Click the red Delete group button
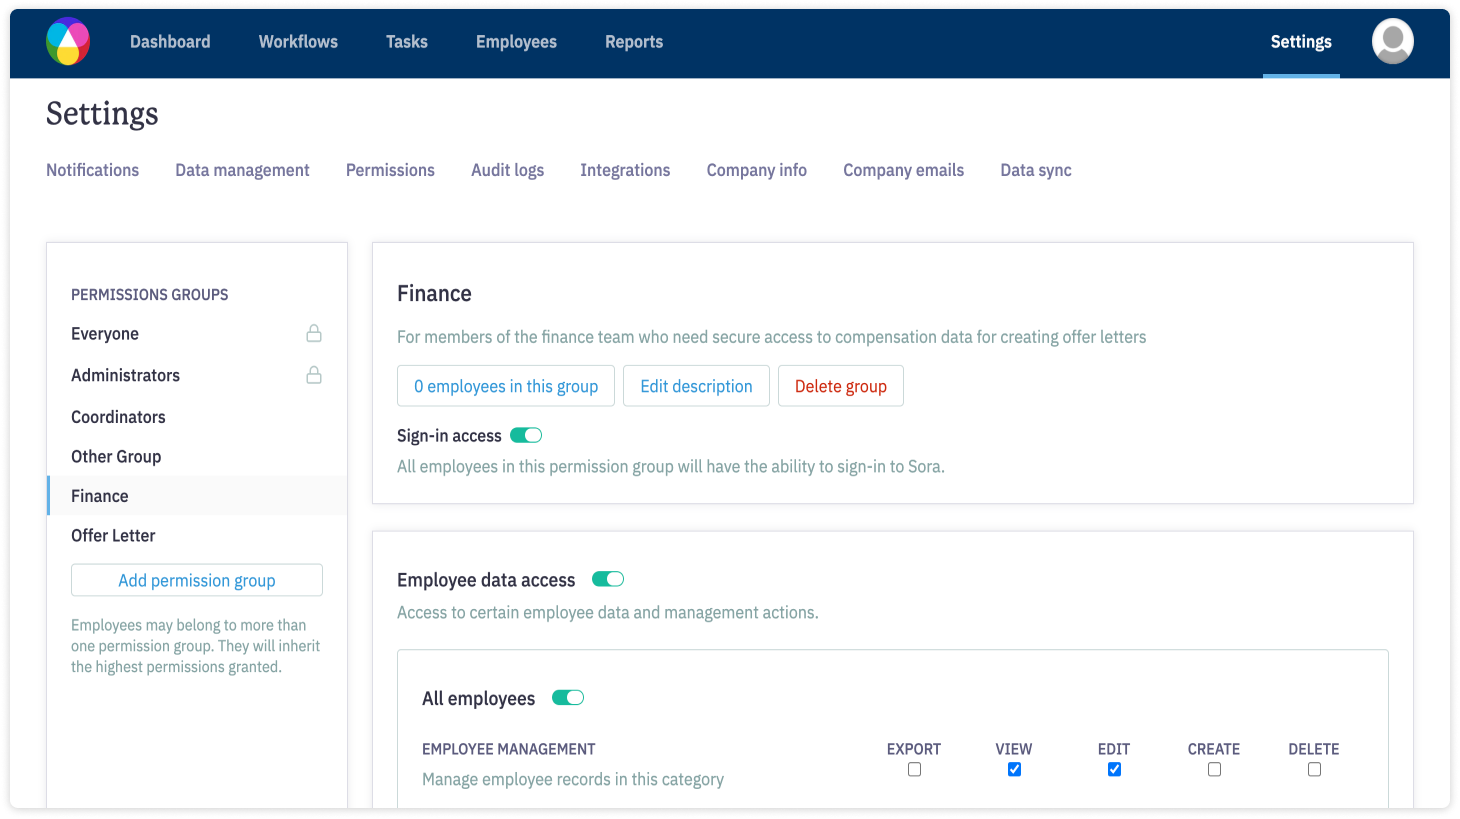This screenshot has width=1460, height=819. tap(841, 386)
